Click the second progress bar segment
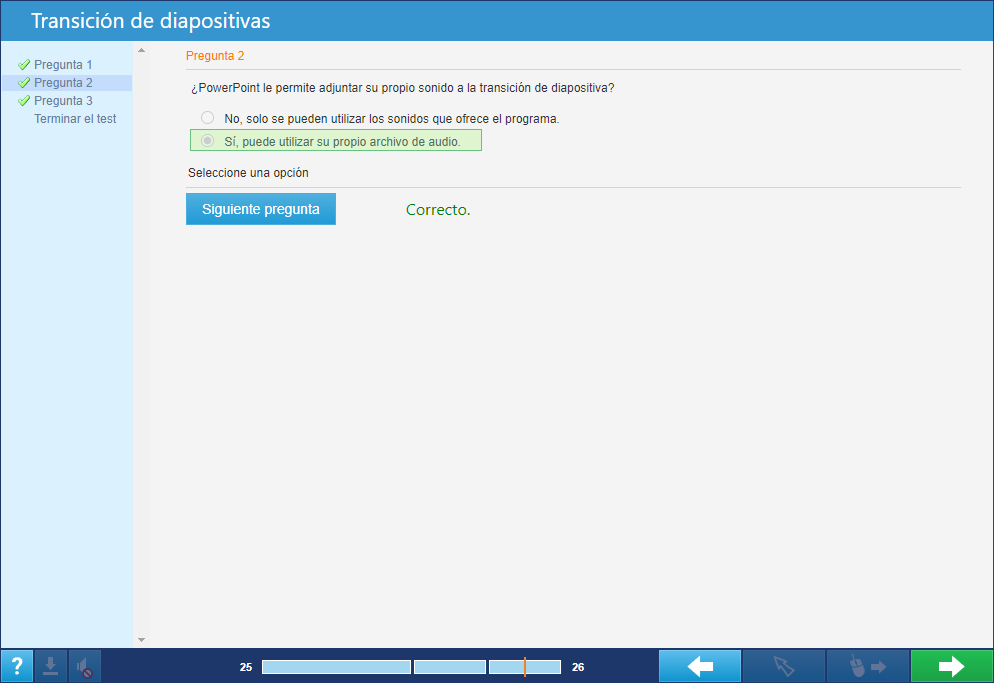The height and width of the screenshot is (683, 994). pos(449,667)
